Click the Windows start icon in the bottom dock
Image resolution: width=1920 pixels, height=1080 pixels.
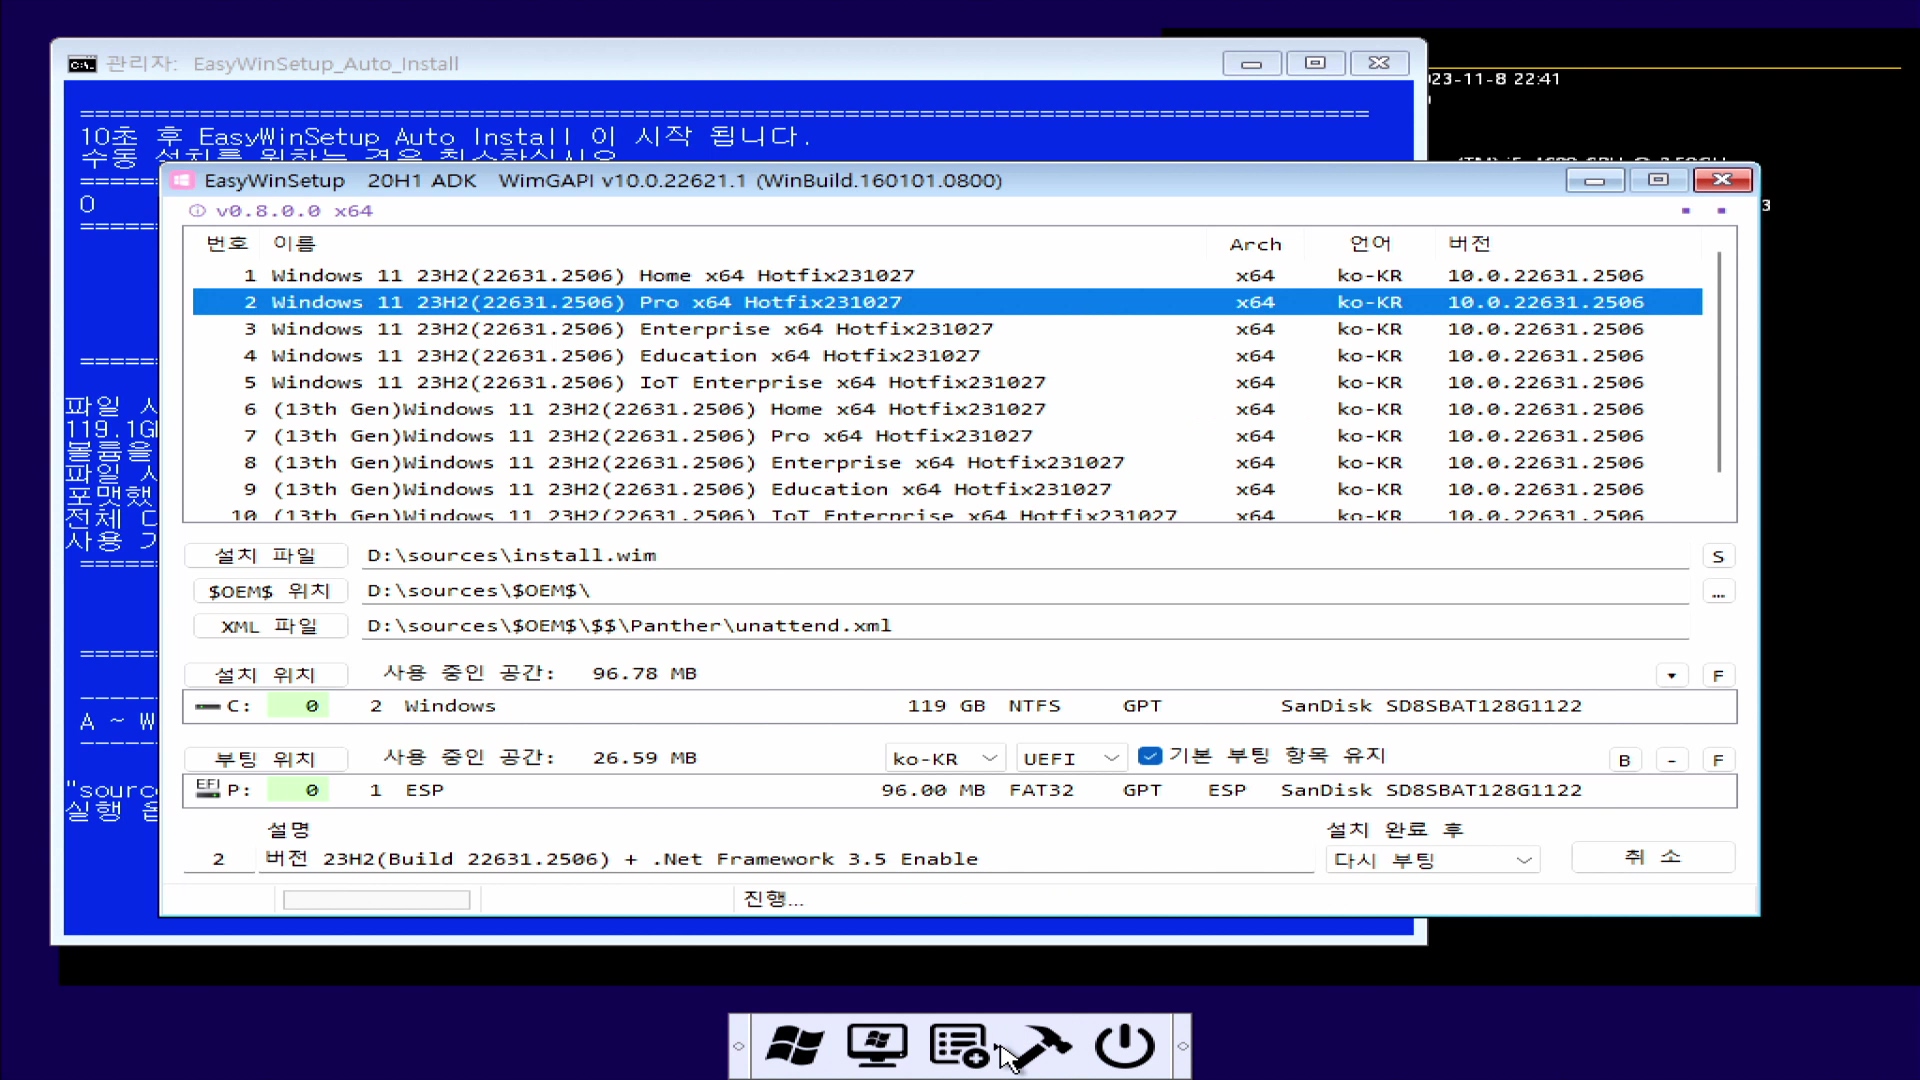795,1046
